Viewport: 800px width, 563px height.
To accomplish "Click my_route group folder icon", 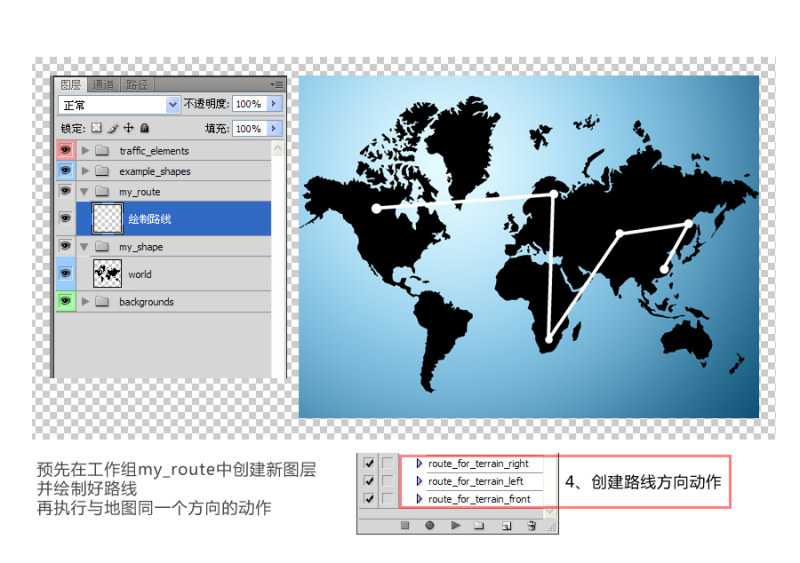I will 103,191.
